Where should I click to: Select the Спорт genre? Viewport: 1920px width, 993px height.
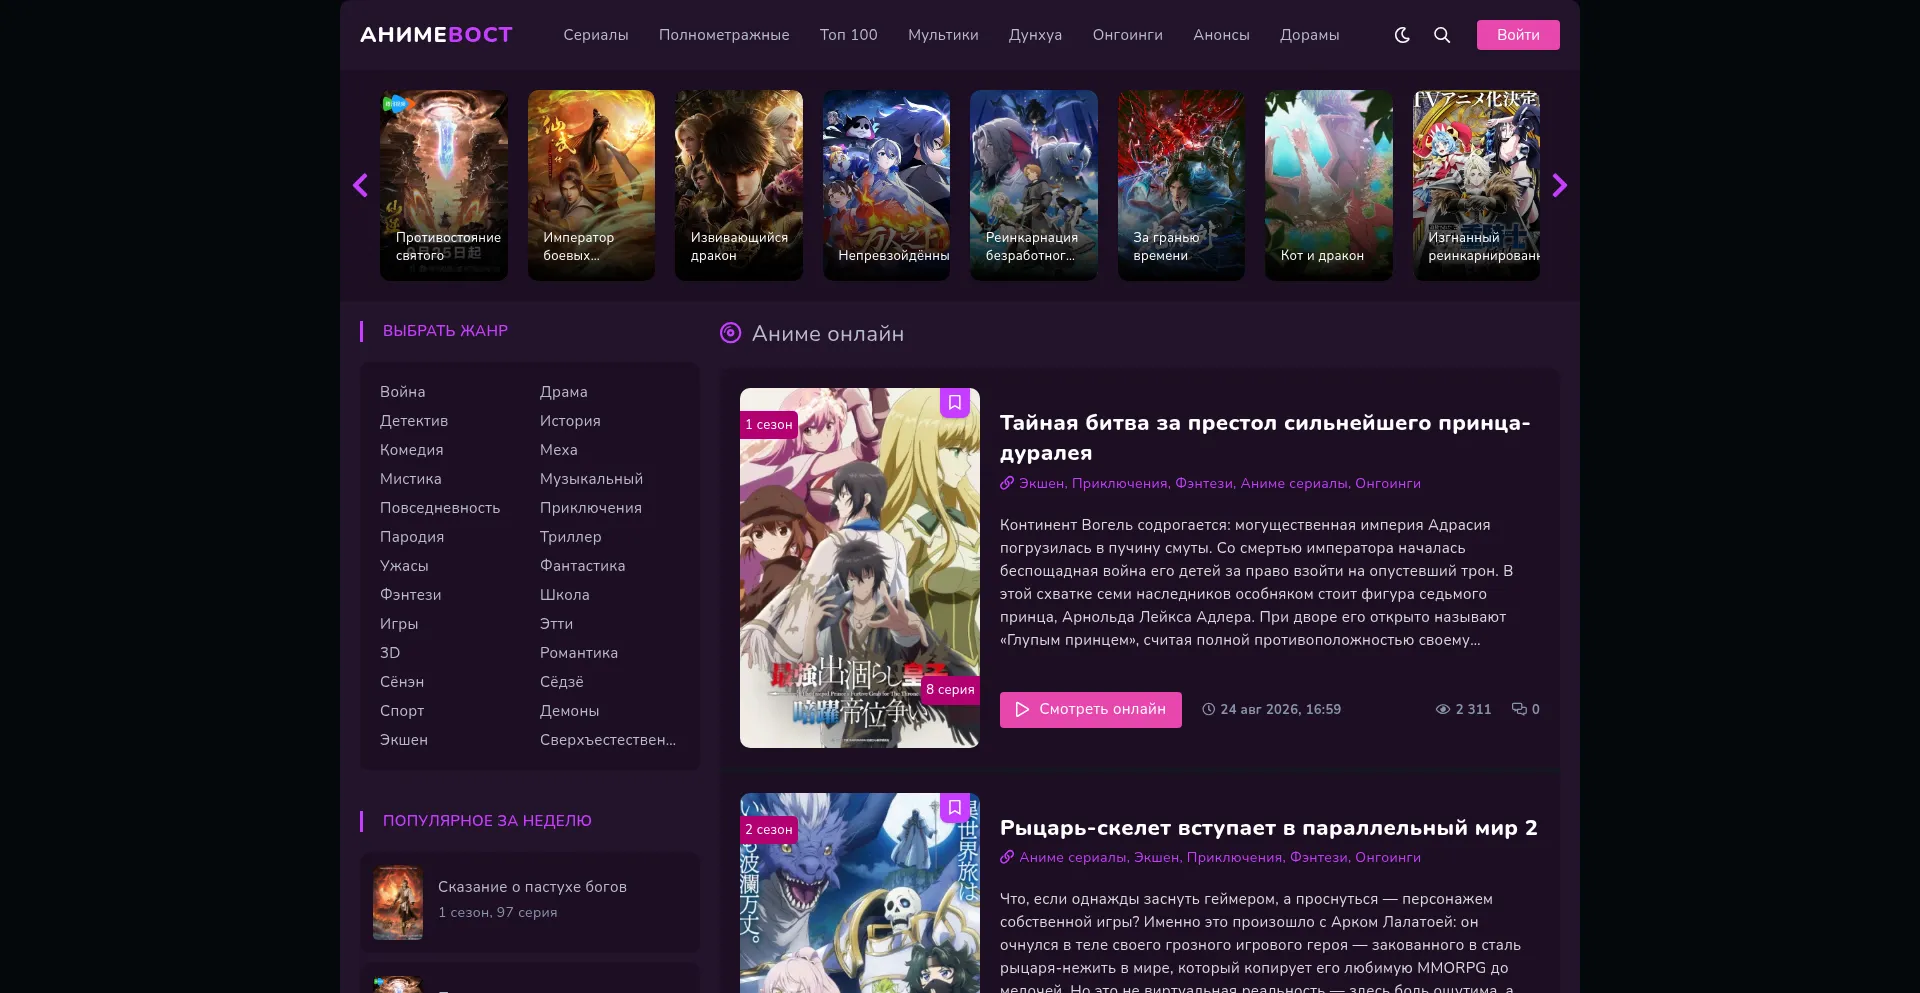402,711
